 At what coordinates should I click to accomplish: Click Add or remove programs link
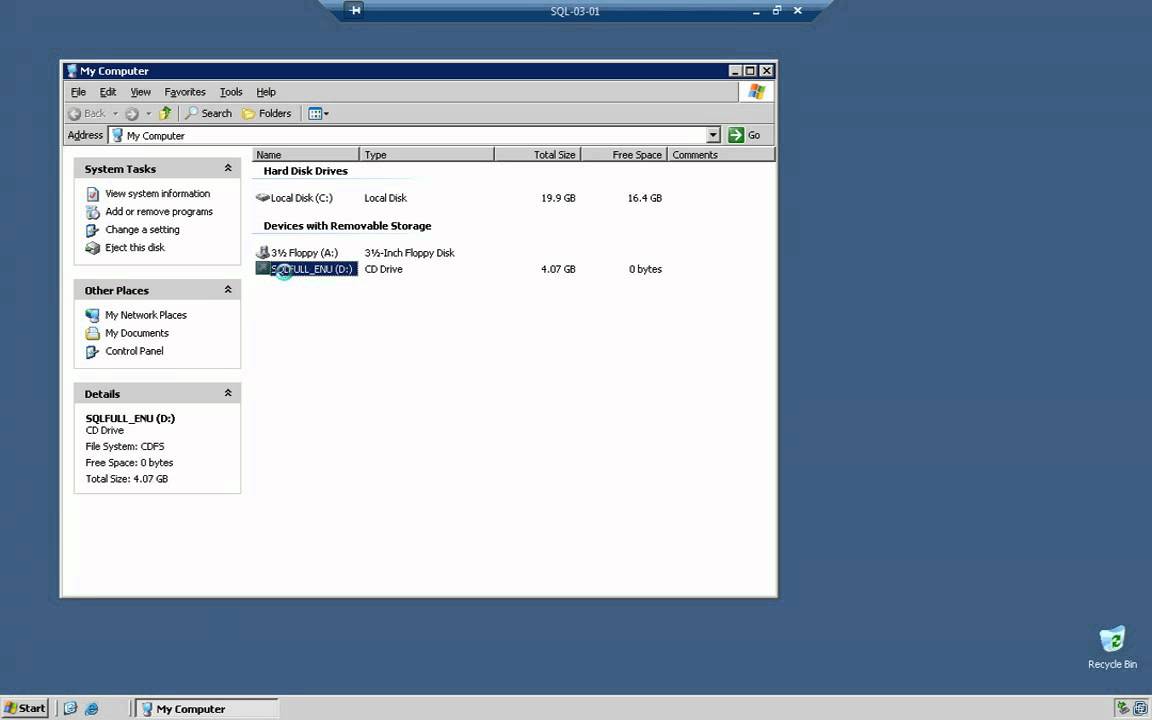tap(159, 212)
